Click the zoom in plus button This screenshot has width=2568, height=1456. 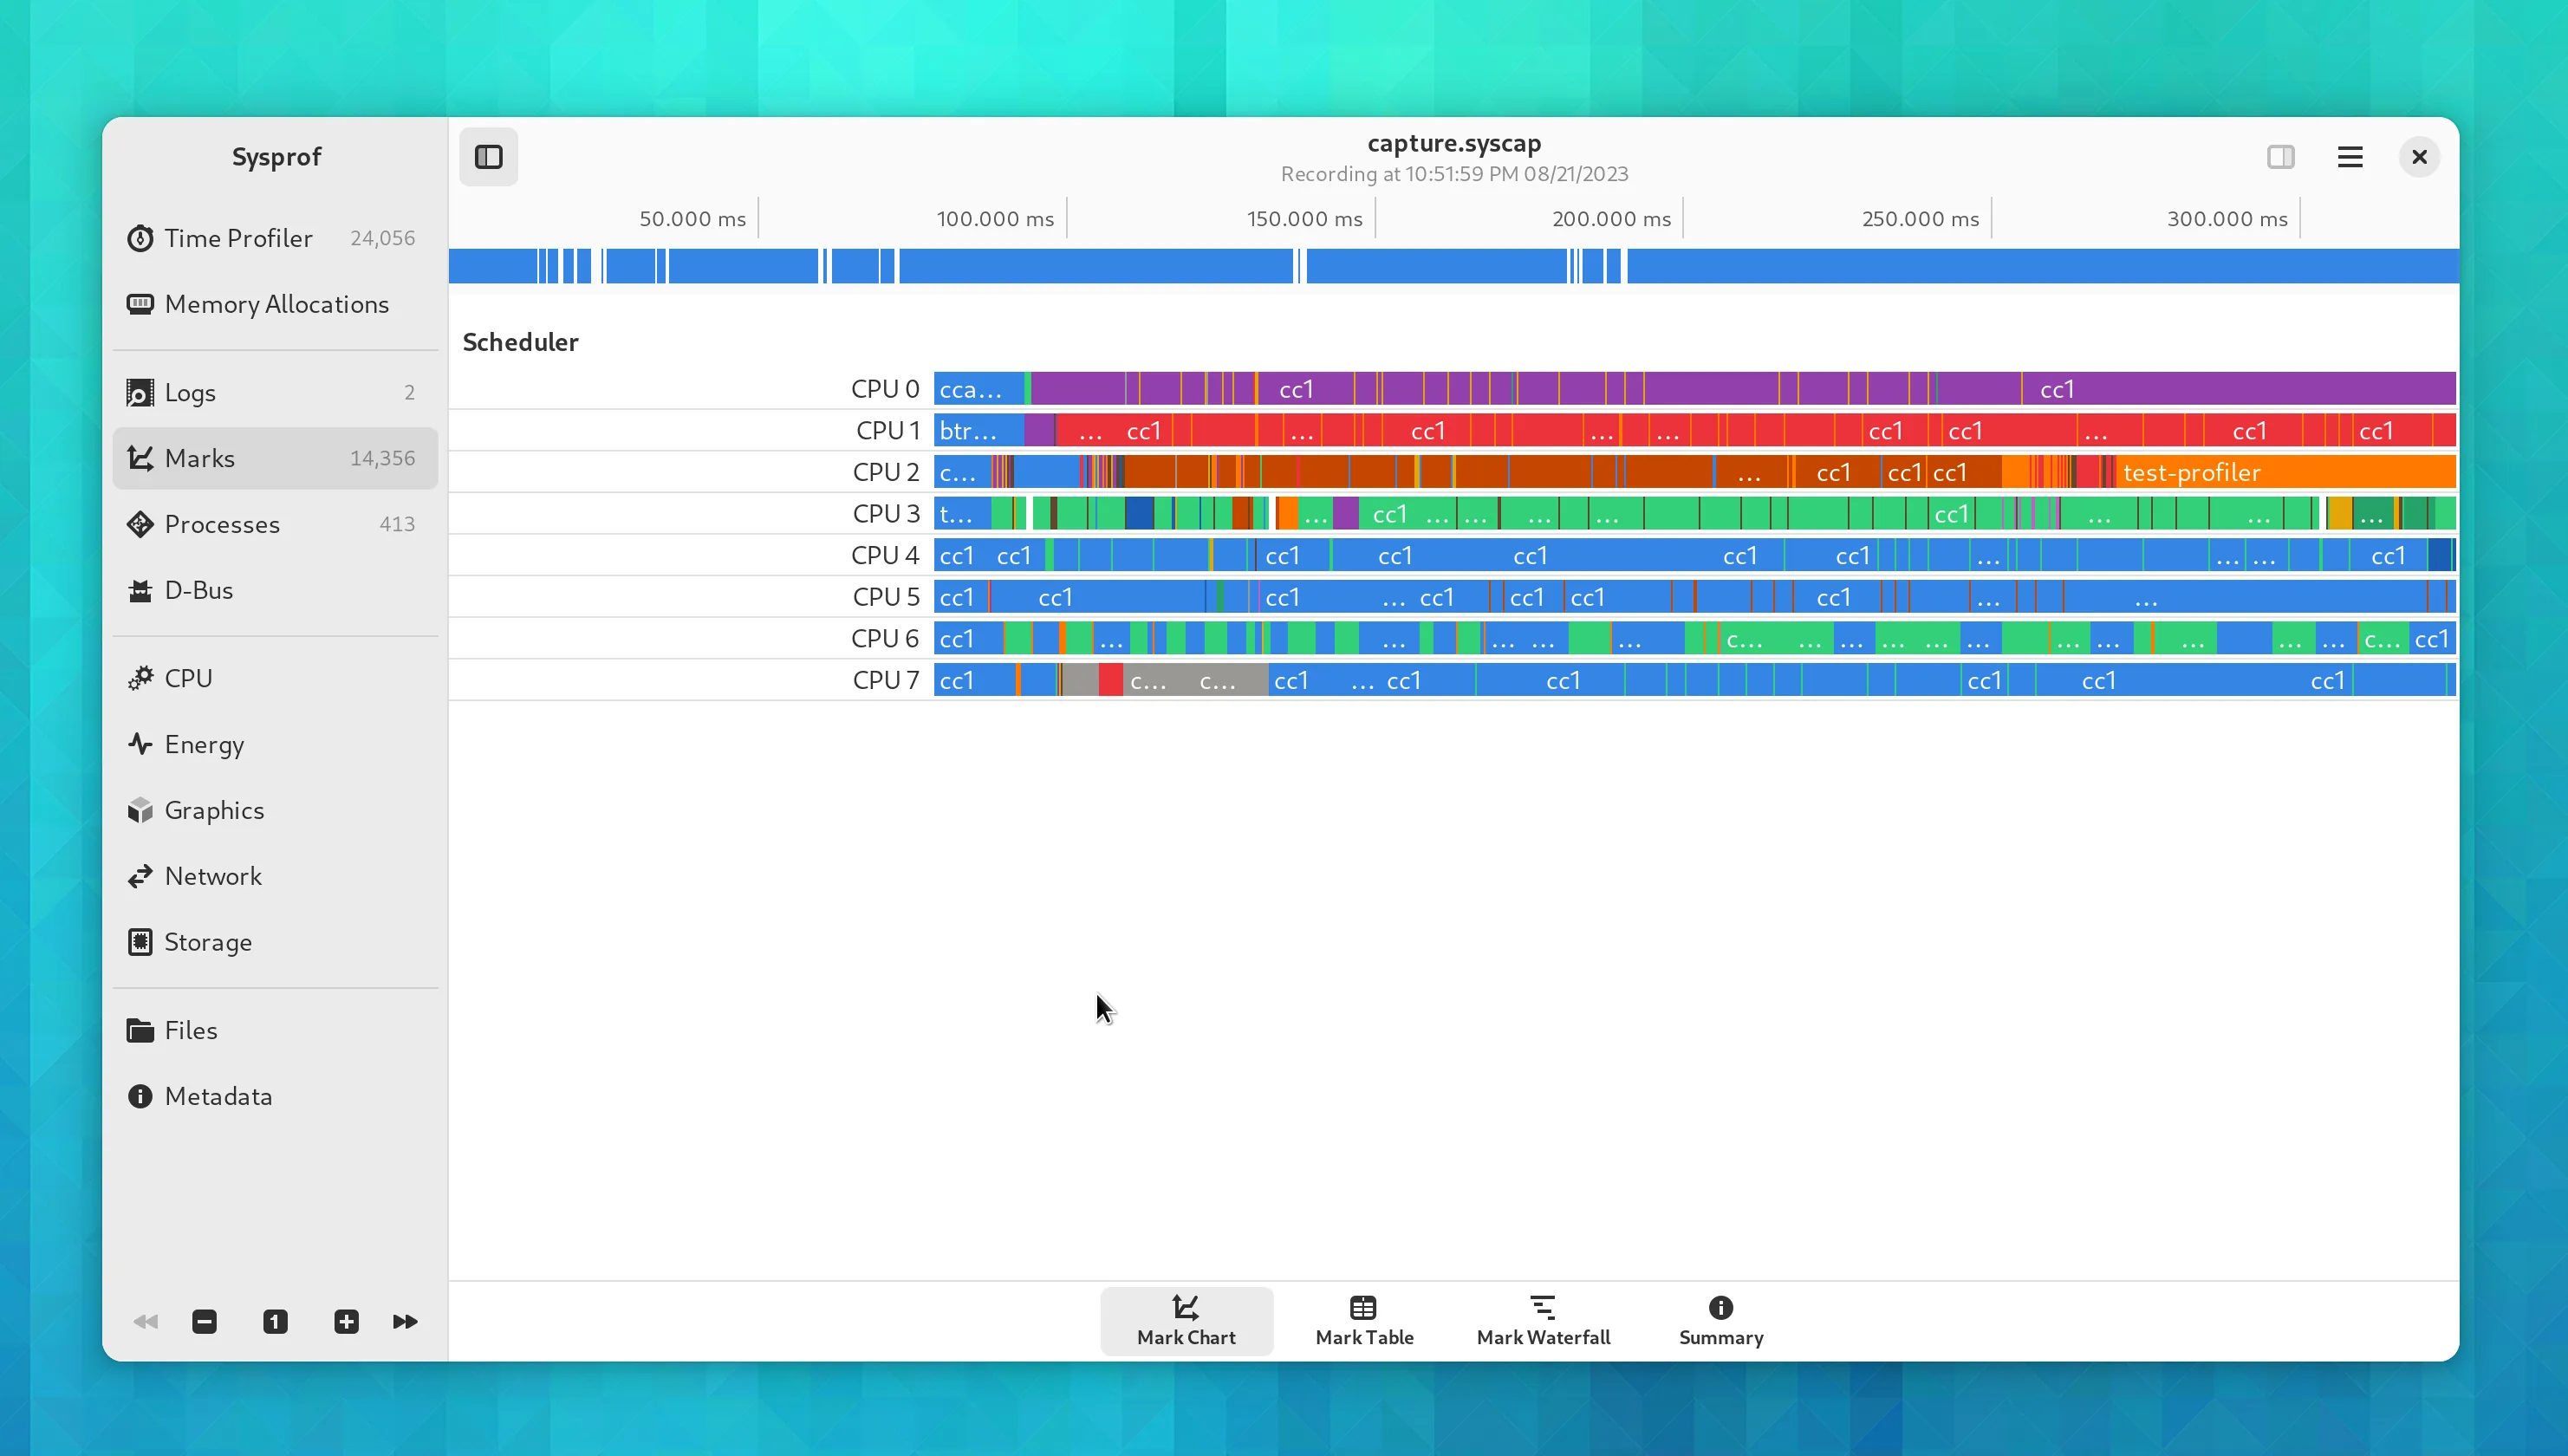[346, 1322]
